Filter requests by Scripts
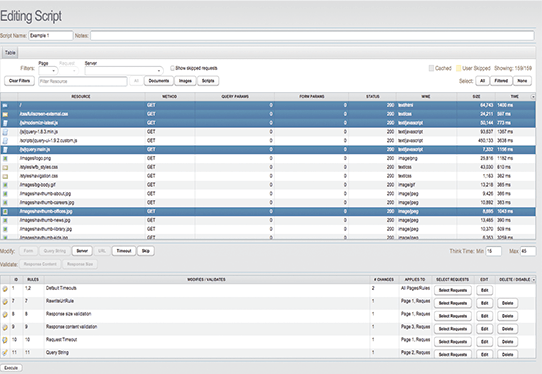This screenshot has height=374, width=542. (208, 81)
